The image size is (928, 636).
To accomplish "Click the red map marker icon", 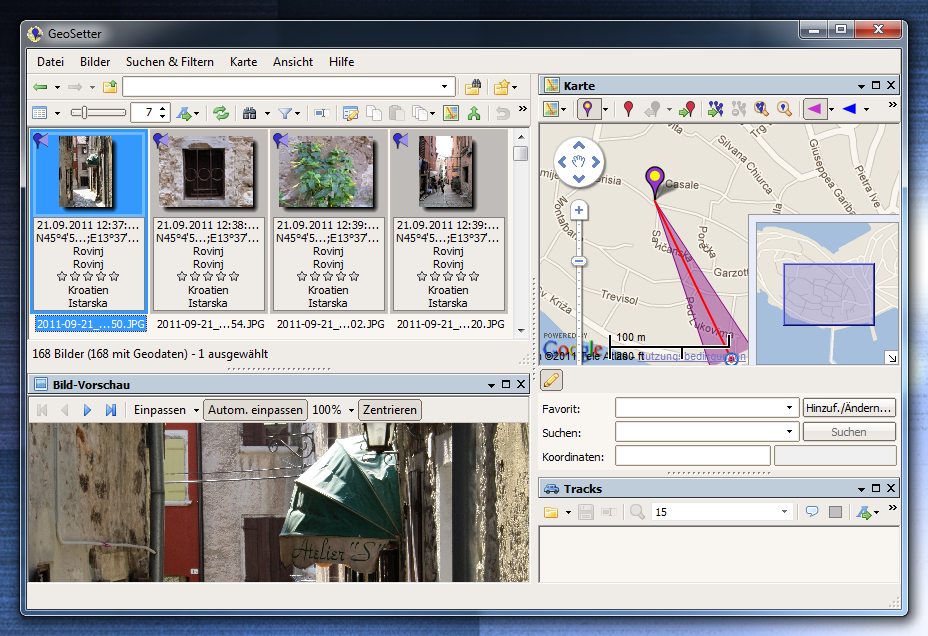I will (x=628, y=109).
